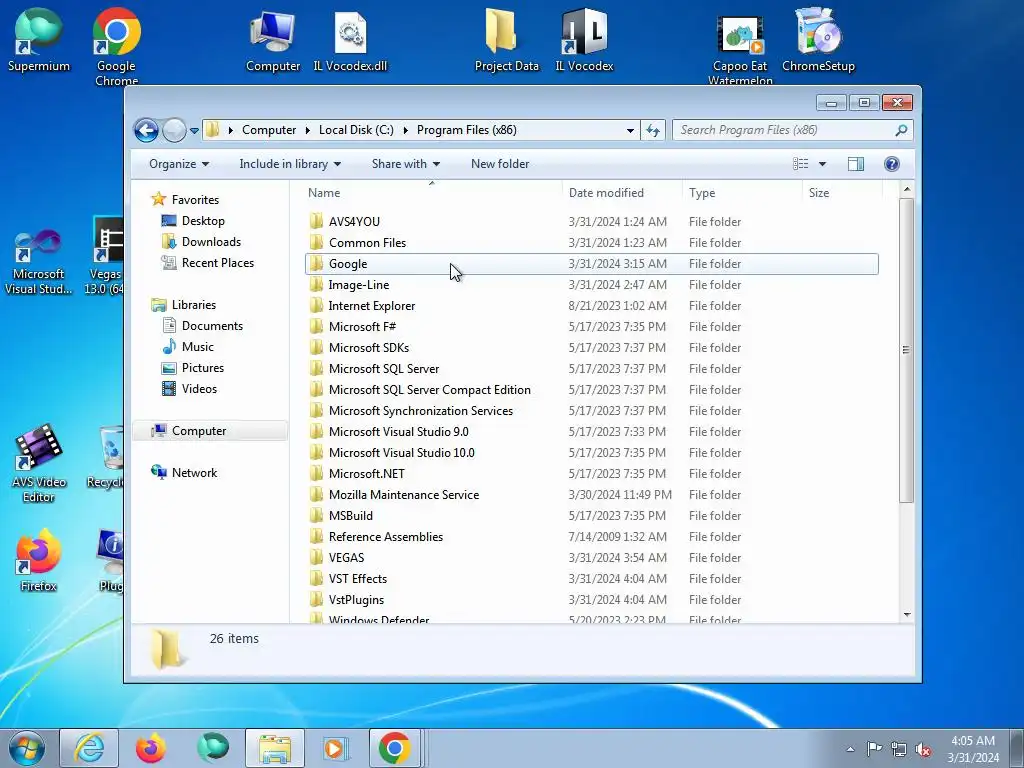Click the Explorer Forward navigation button

[x=174, y=131]
